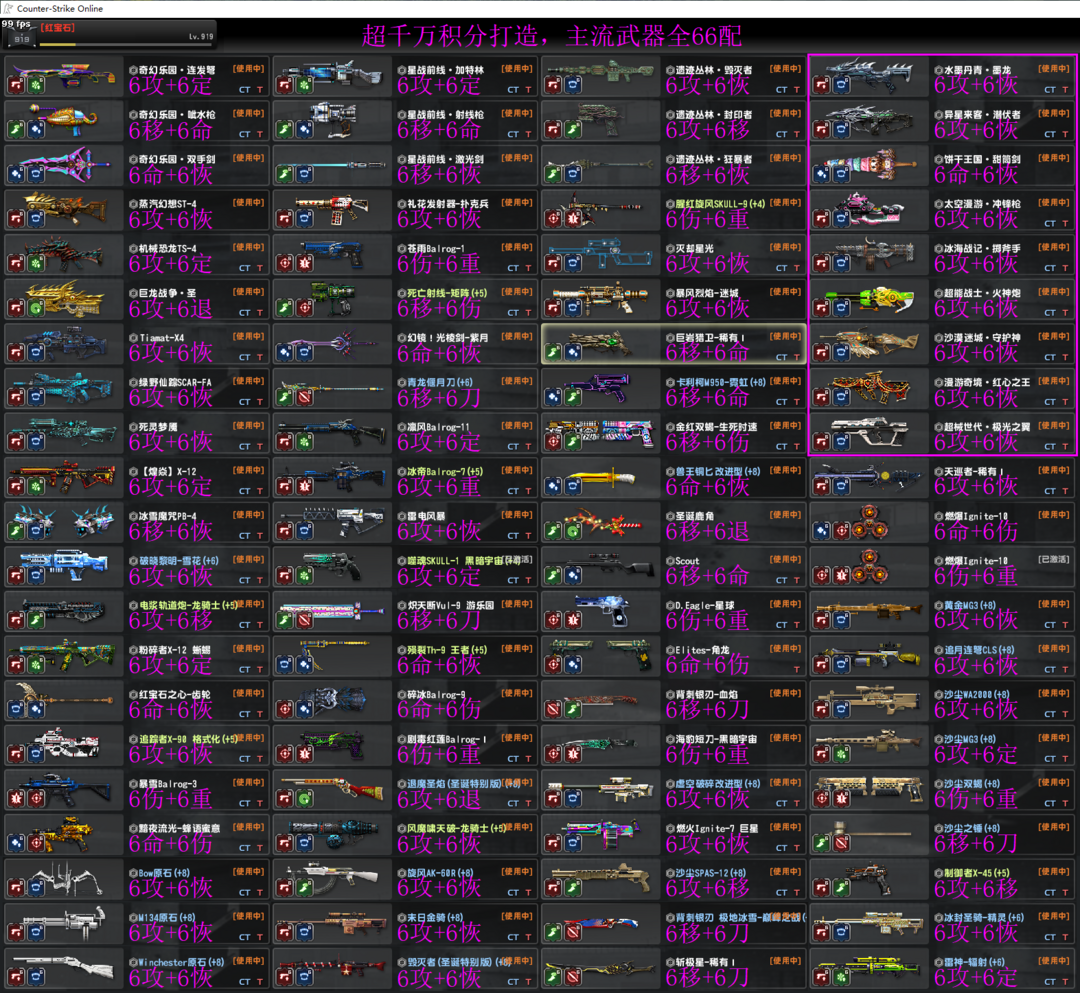This screenshot has width=1080, height=993.
Task: Click the red attack part icon on 追月连弩CLS
Action: [822, 665]
